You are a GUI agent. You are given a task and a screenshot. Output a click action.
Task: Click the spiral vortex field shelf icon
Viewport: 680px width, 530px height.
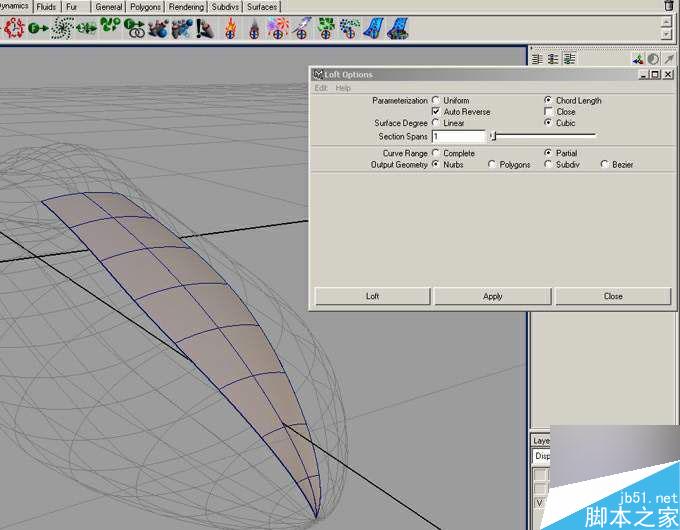pos(62,27)
